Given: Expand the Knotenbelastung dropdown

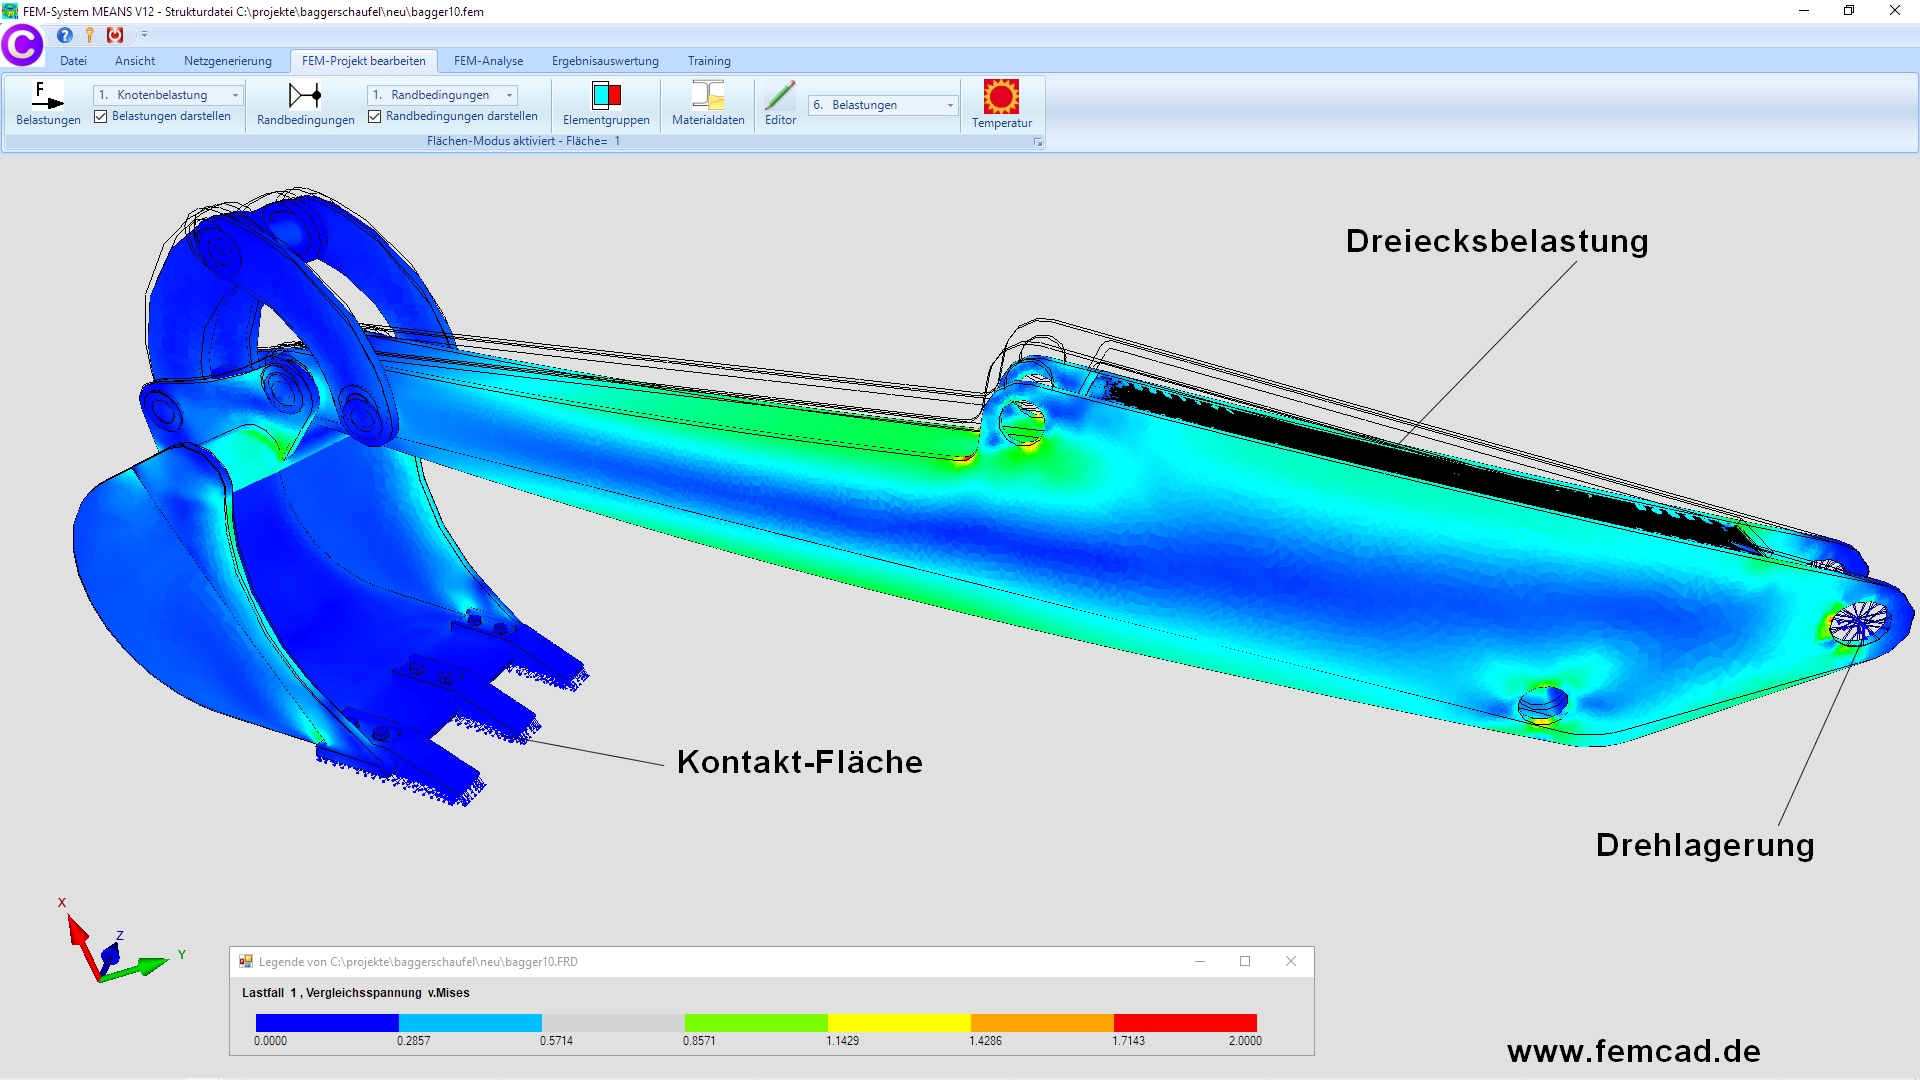Looking at the screenshot, I should click(235, 95).
